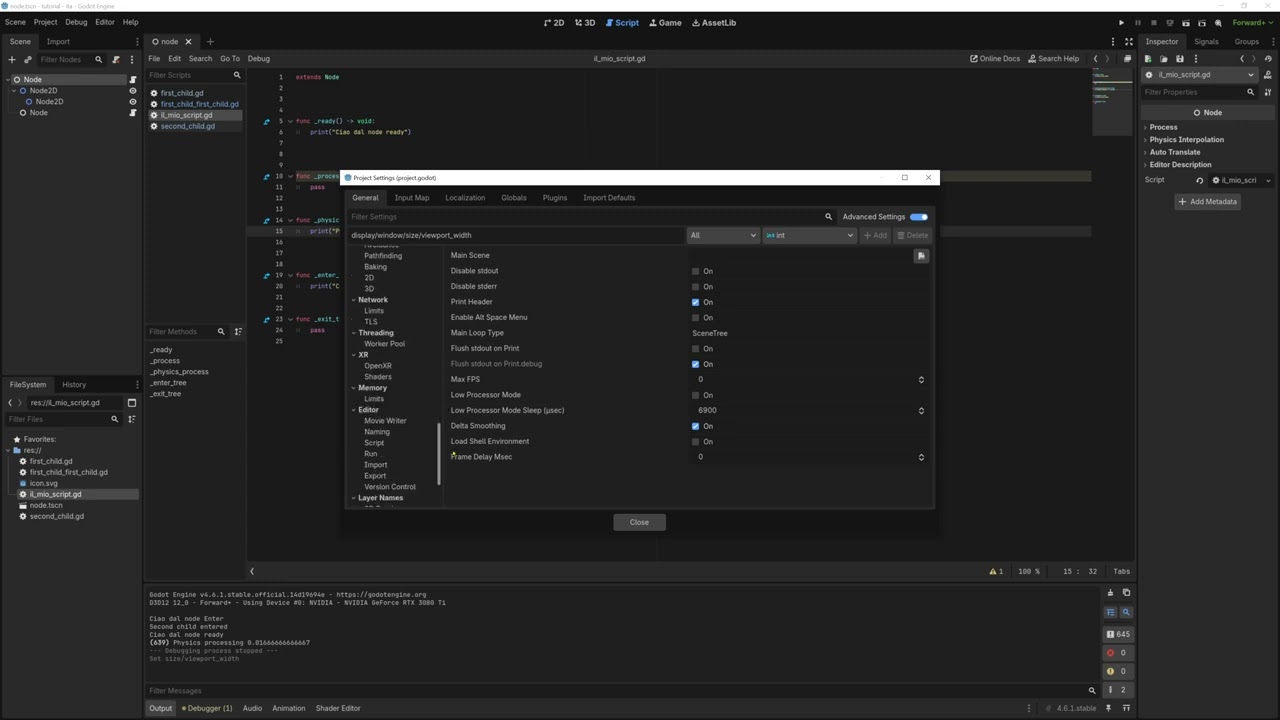
Task: Collapse the Network category in settings tree
Action: click(x=353, y=300)
